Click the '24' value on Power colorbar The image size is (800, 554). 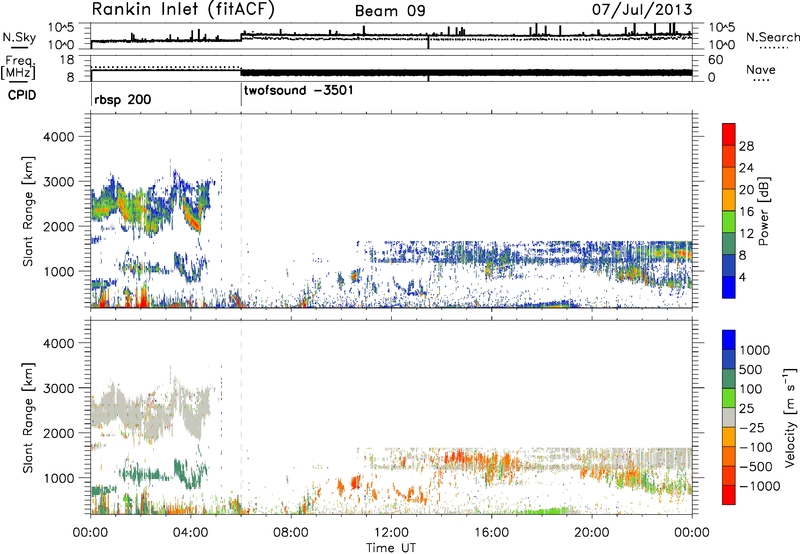click(x=746, y=168)
